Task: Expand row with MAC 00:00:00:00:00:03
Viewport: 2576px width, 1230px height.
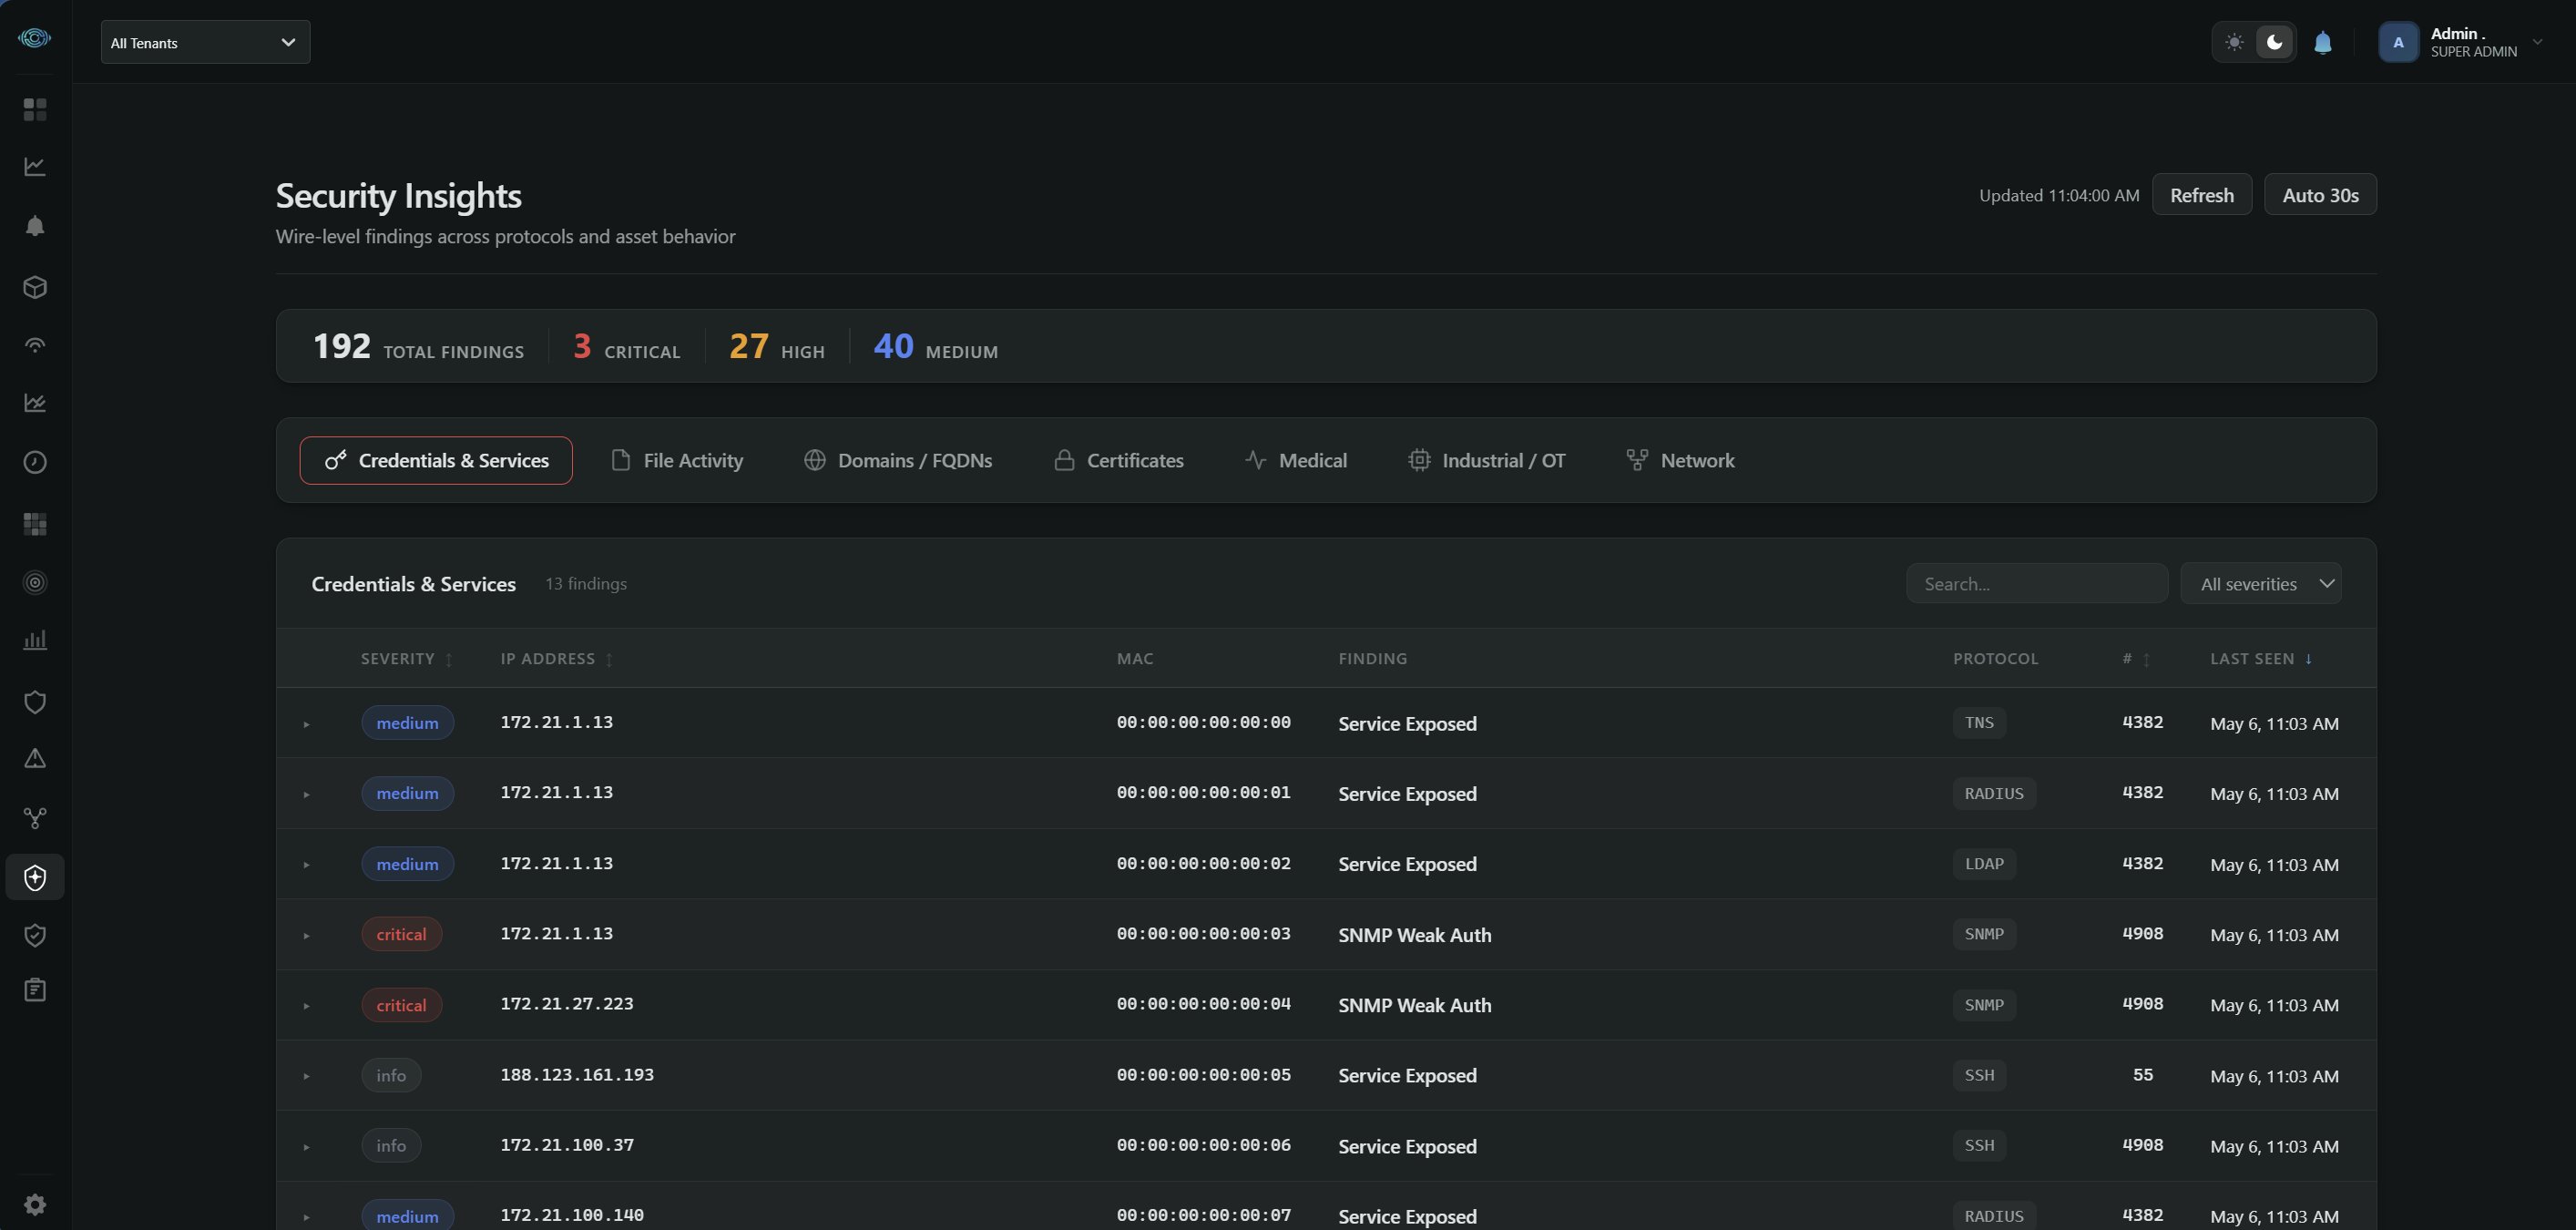Action: [x=306, y=935]
